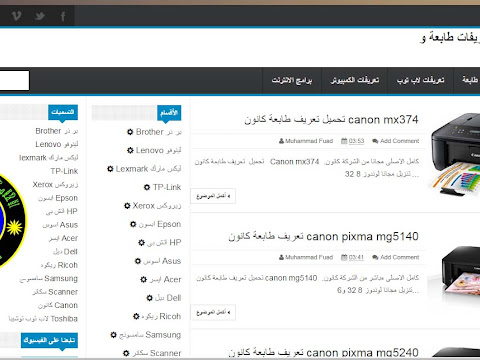This screenshot has width=480, height=360.
Task: Open Xerox in التسميات labels list
Action: (55, 184)
